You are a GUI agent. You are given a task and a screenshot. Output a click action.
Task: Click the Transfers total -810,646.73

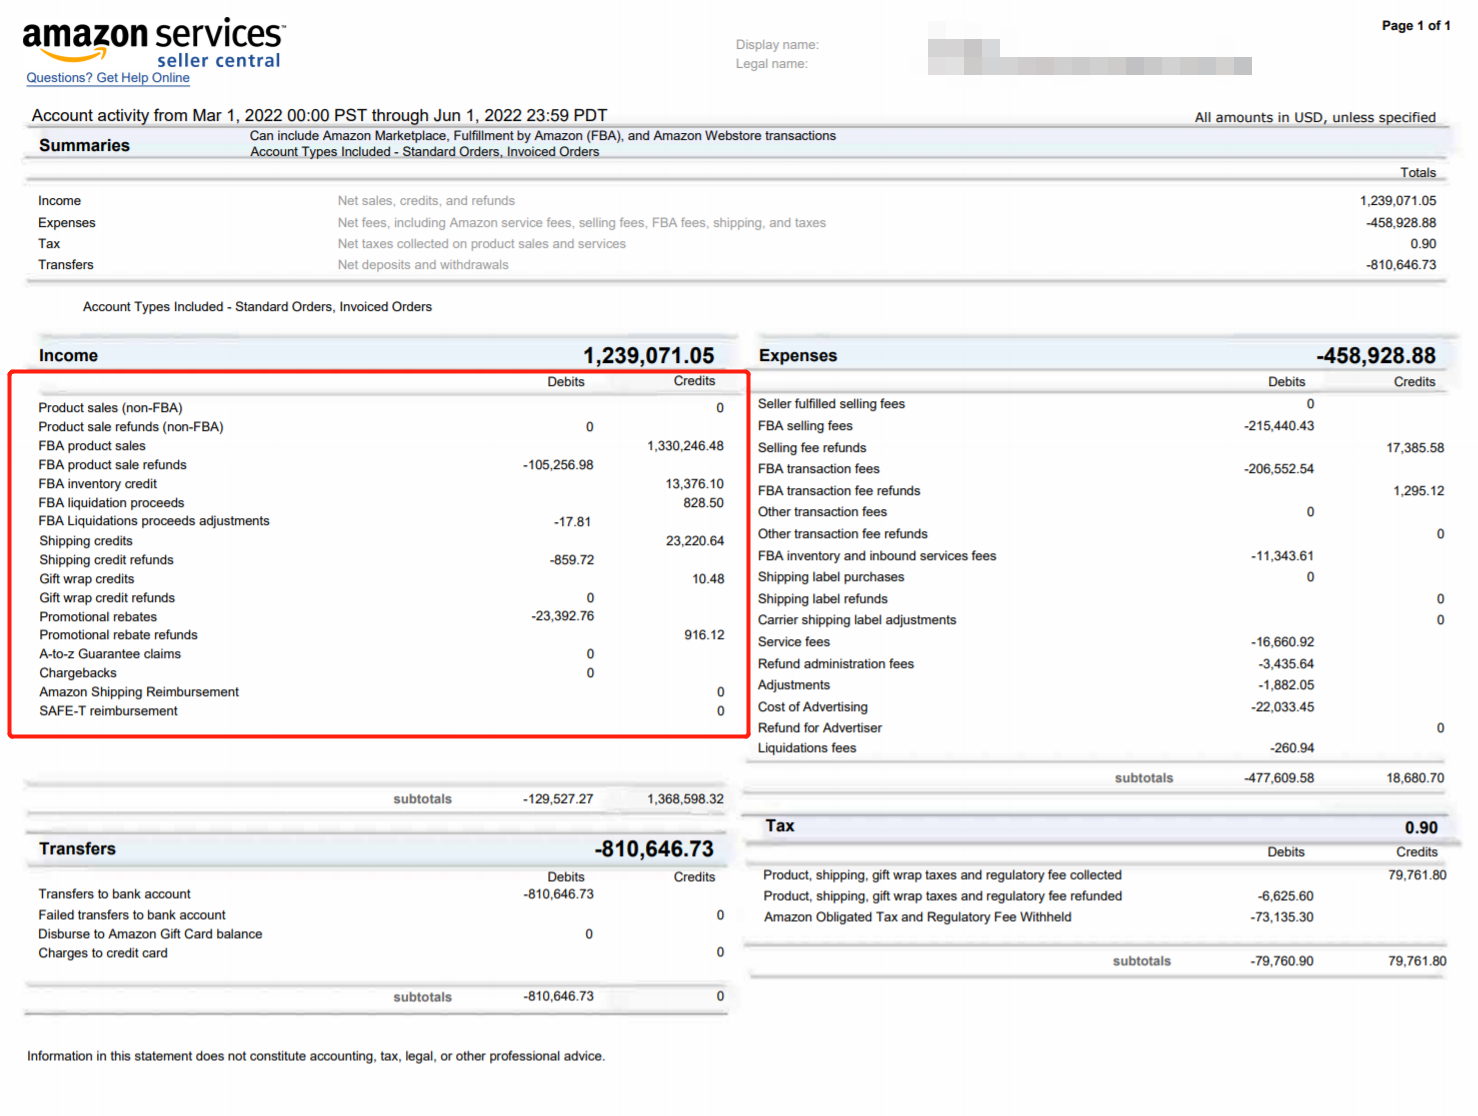(654, 849)
